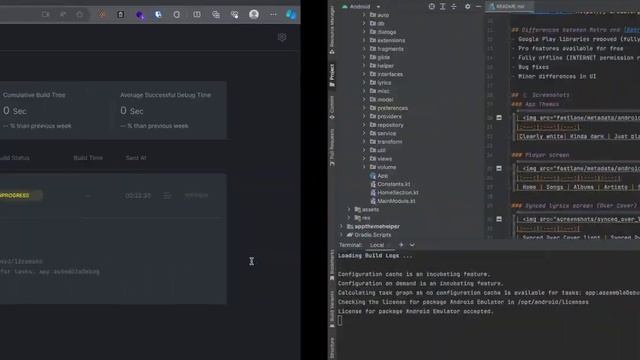The image size is (640, 360).
Task: Open HomeSection.kt file
Action: click(394, 193)
